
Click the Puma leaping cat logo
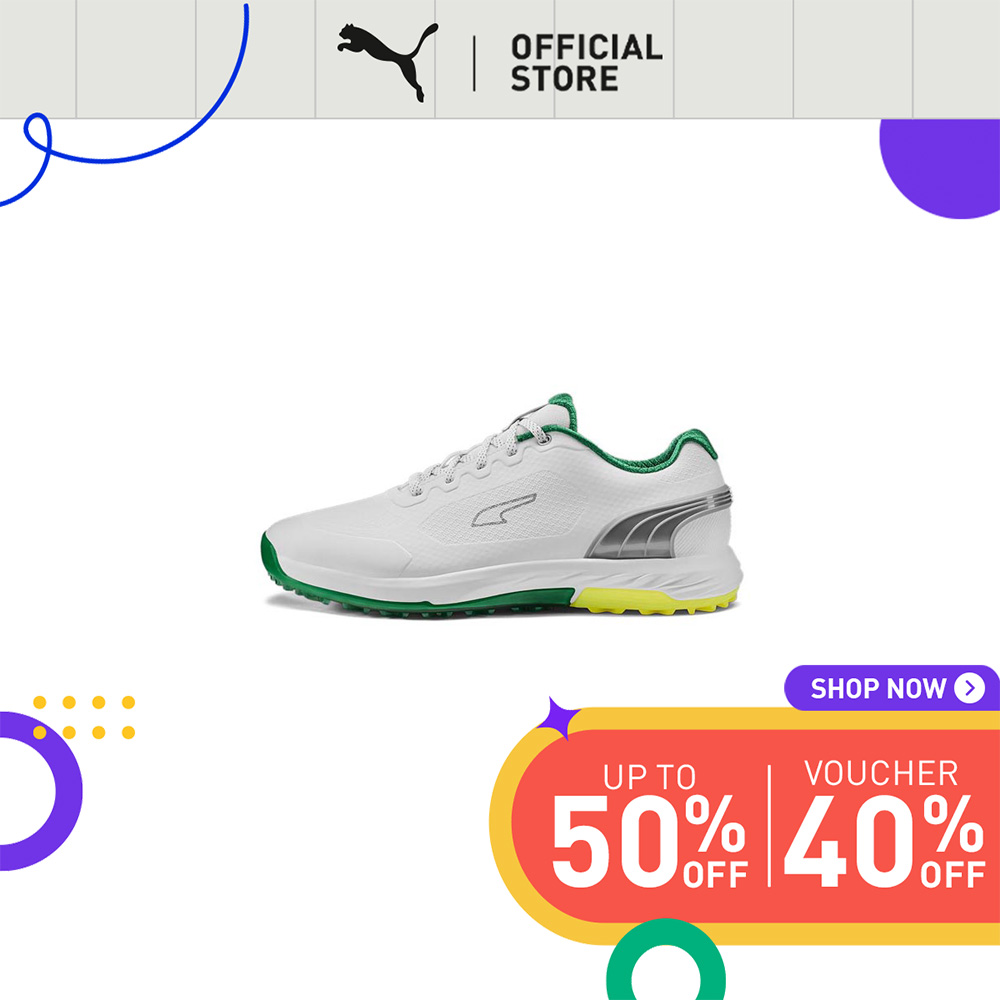388,61
